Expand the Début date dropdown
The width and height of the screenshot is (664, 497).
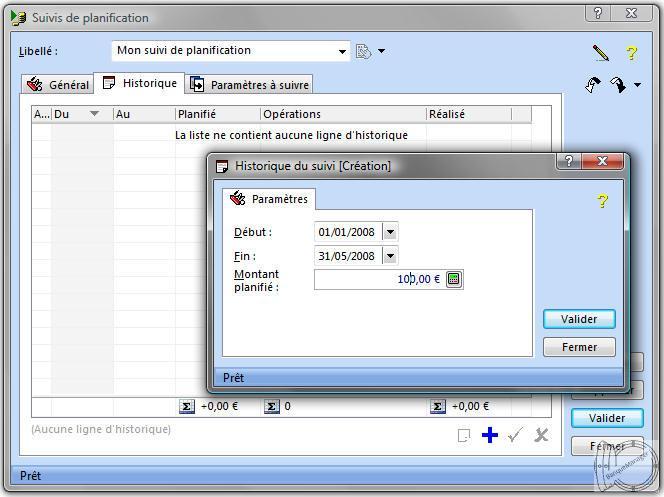click(390, 232)
